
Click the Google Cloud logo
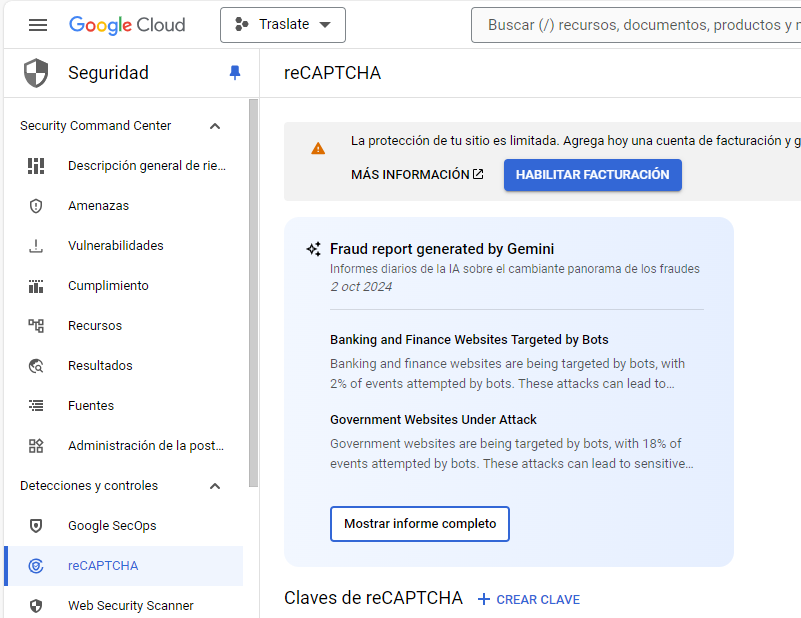pyautogui.click(x=127, y=25)
